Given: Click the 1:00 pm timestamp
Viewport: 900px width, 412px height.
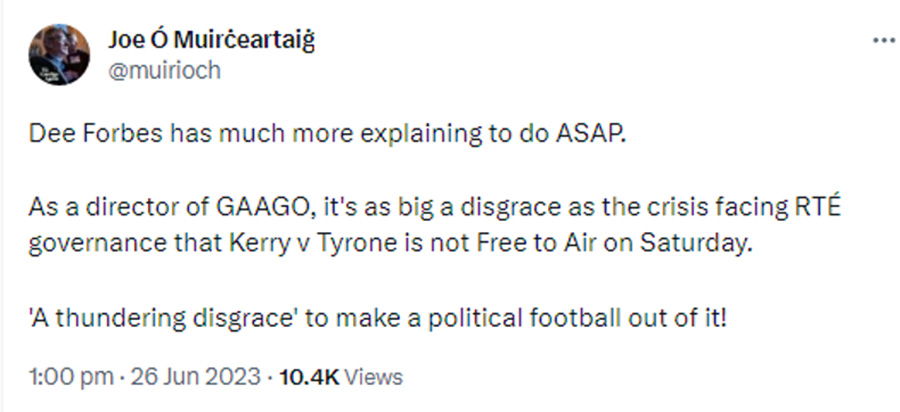Looking at the screenshot, I should coord(63,377).
